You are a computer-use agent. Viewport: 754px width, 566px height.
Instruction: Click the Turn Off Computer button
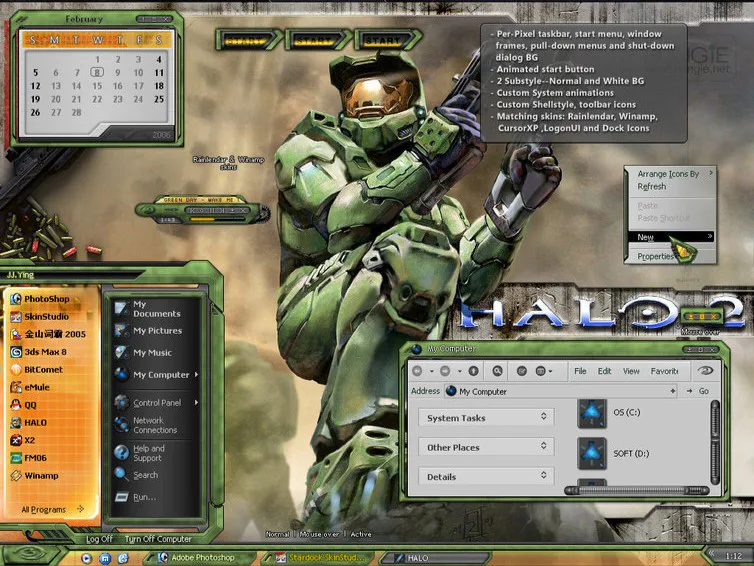pyautogui.click(x=158, y=539)
